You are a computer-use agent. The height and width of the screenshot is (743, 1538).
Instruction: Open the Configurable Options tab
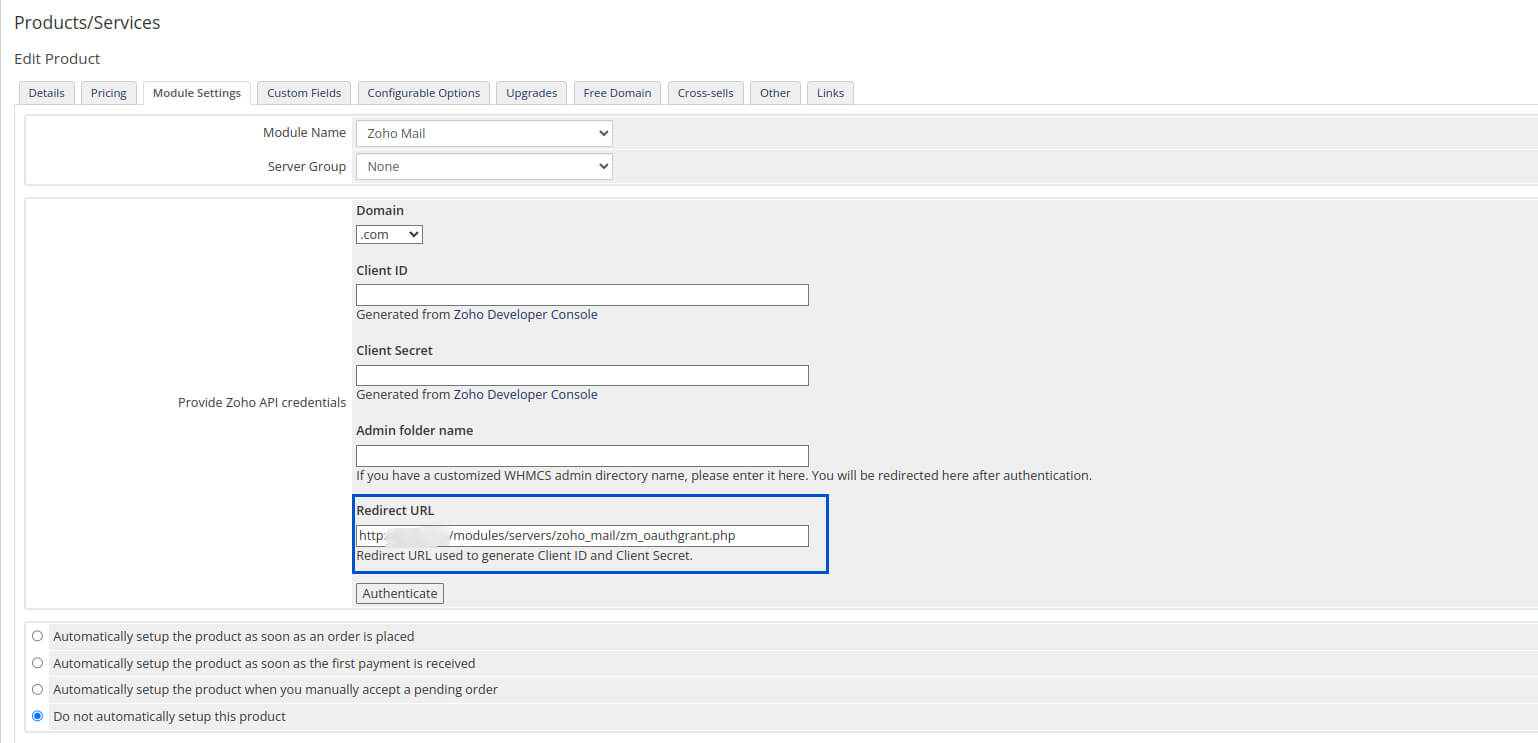tap(423, 92)
